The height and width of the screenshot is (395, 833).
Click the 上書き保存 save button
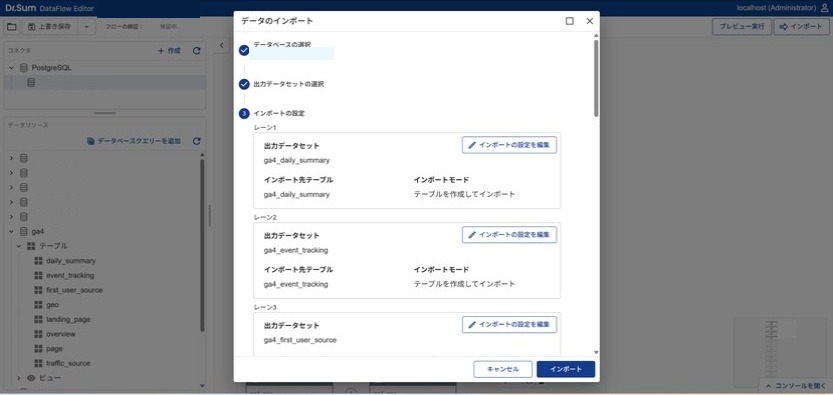click(50, 27)
